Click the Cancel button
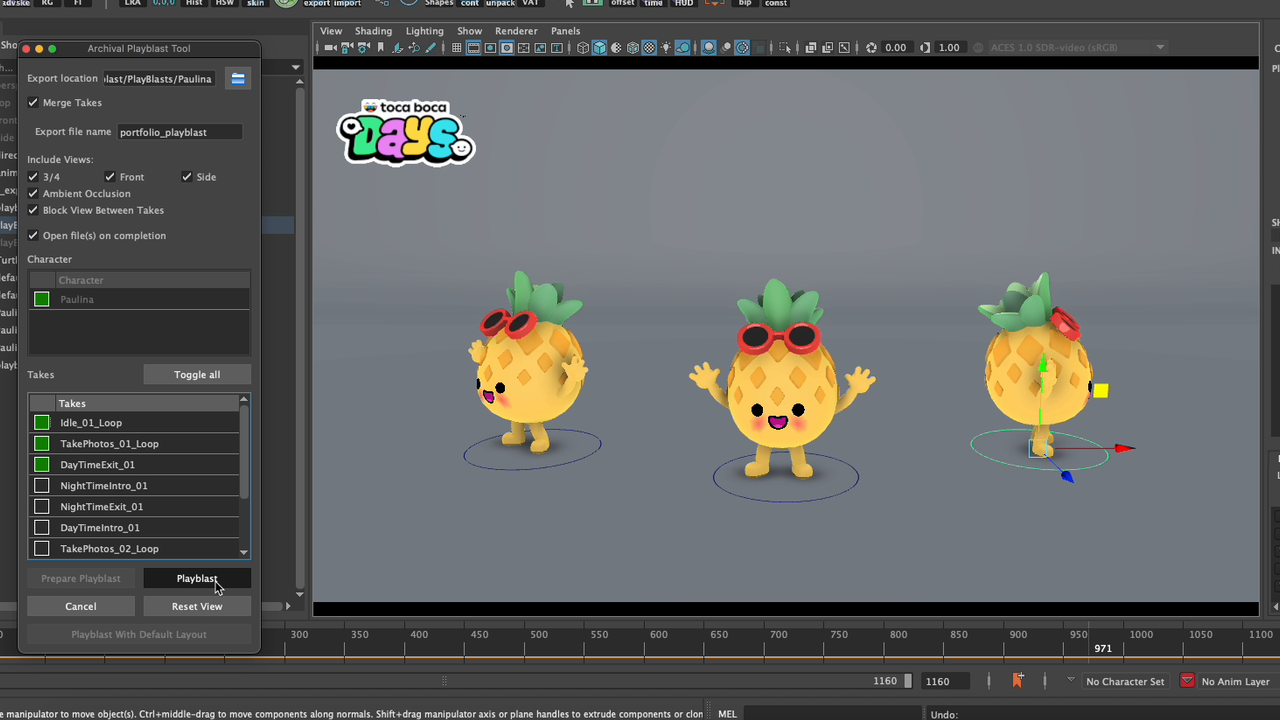Viewport: 1280px width, 720px height. [x=80, y=606]
